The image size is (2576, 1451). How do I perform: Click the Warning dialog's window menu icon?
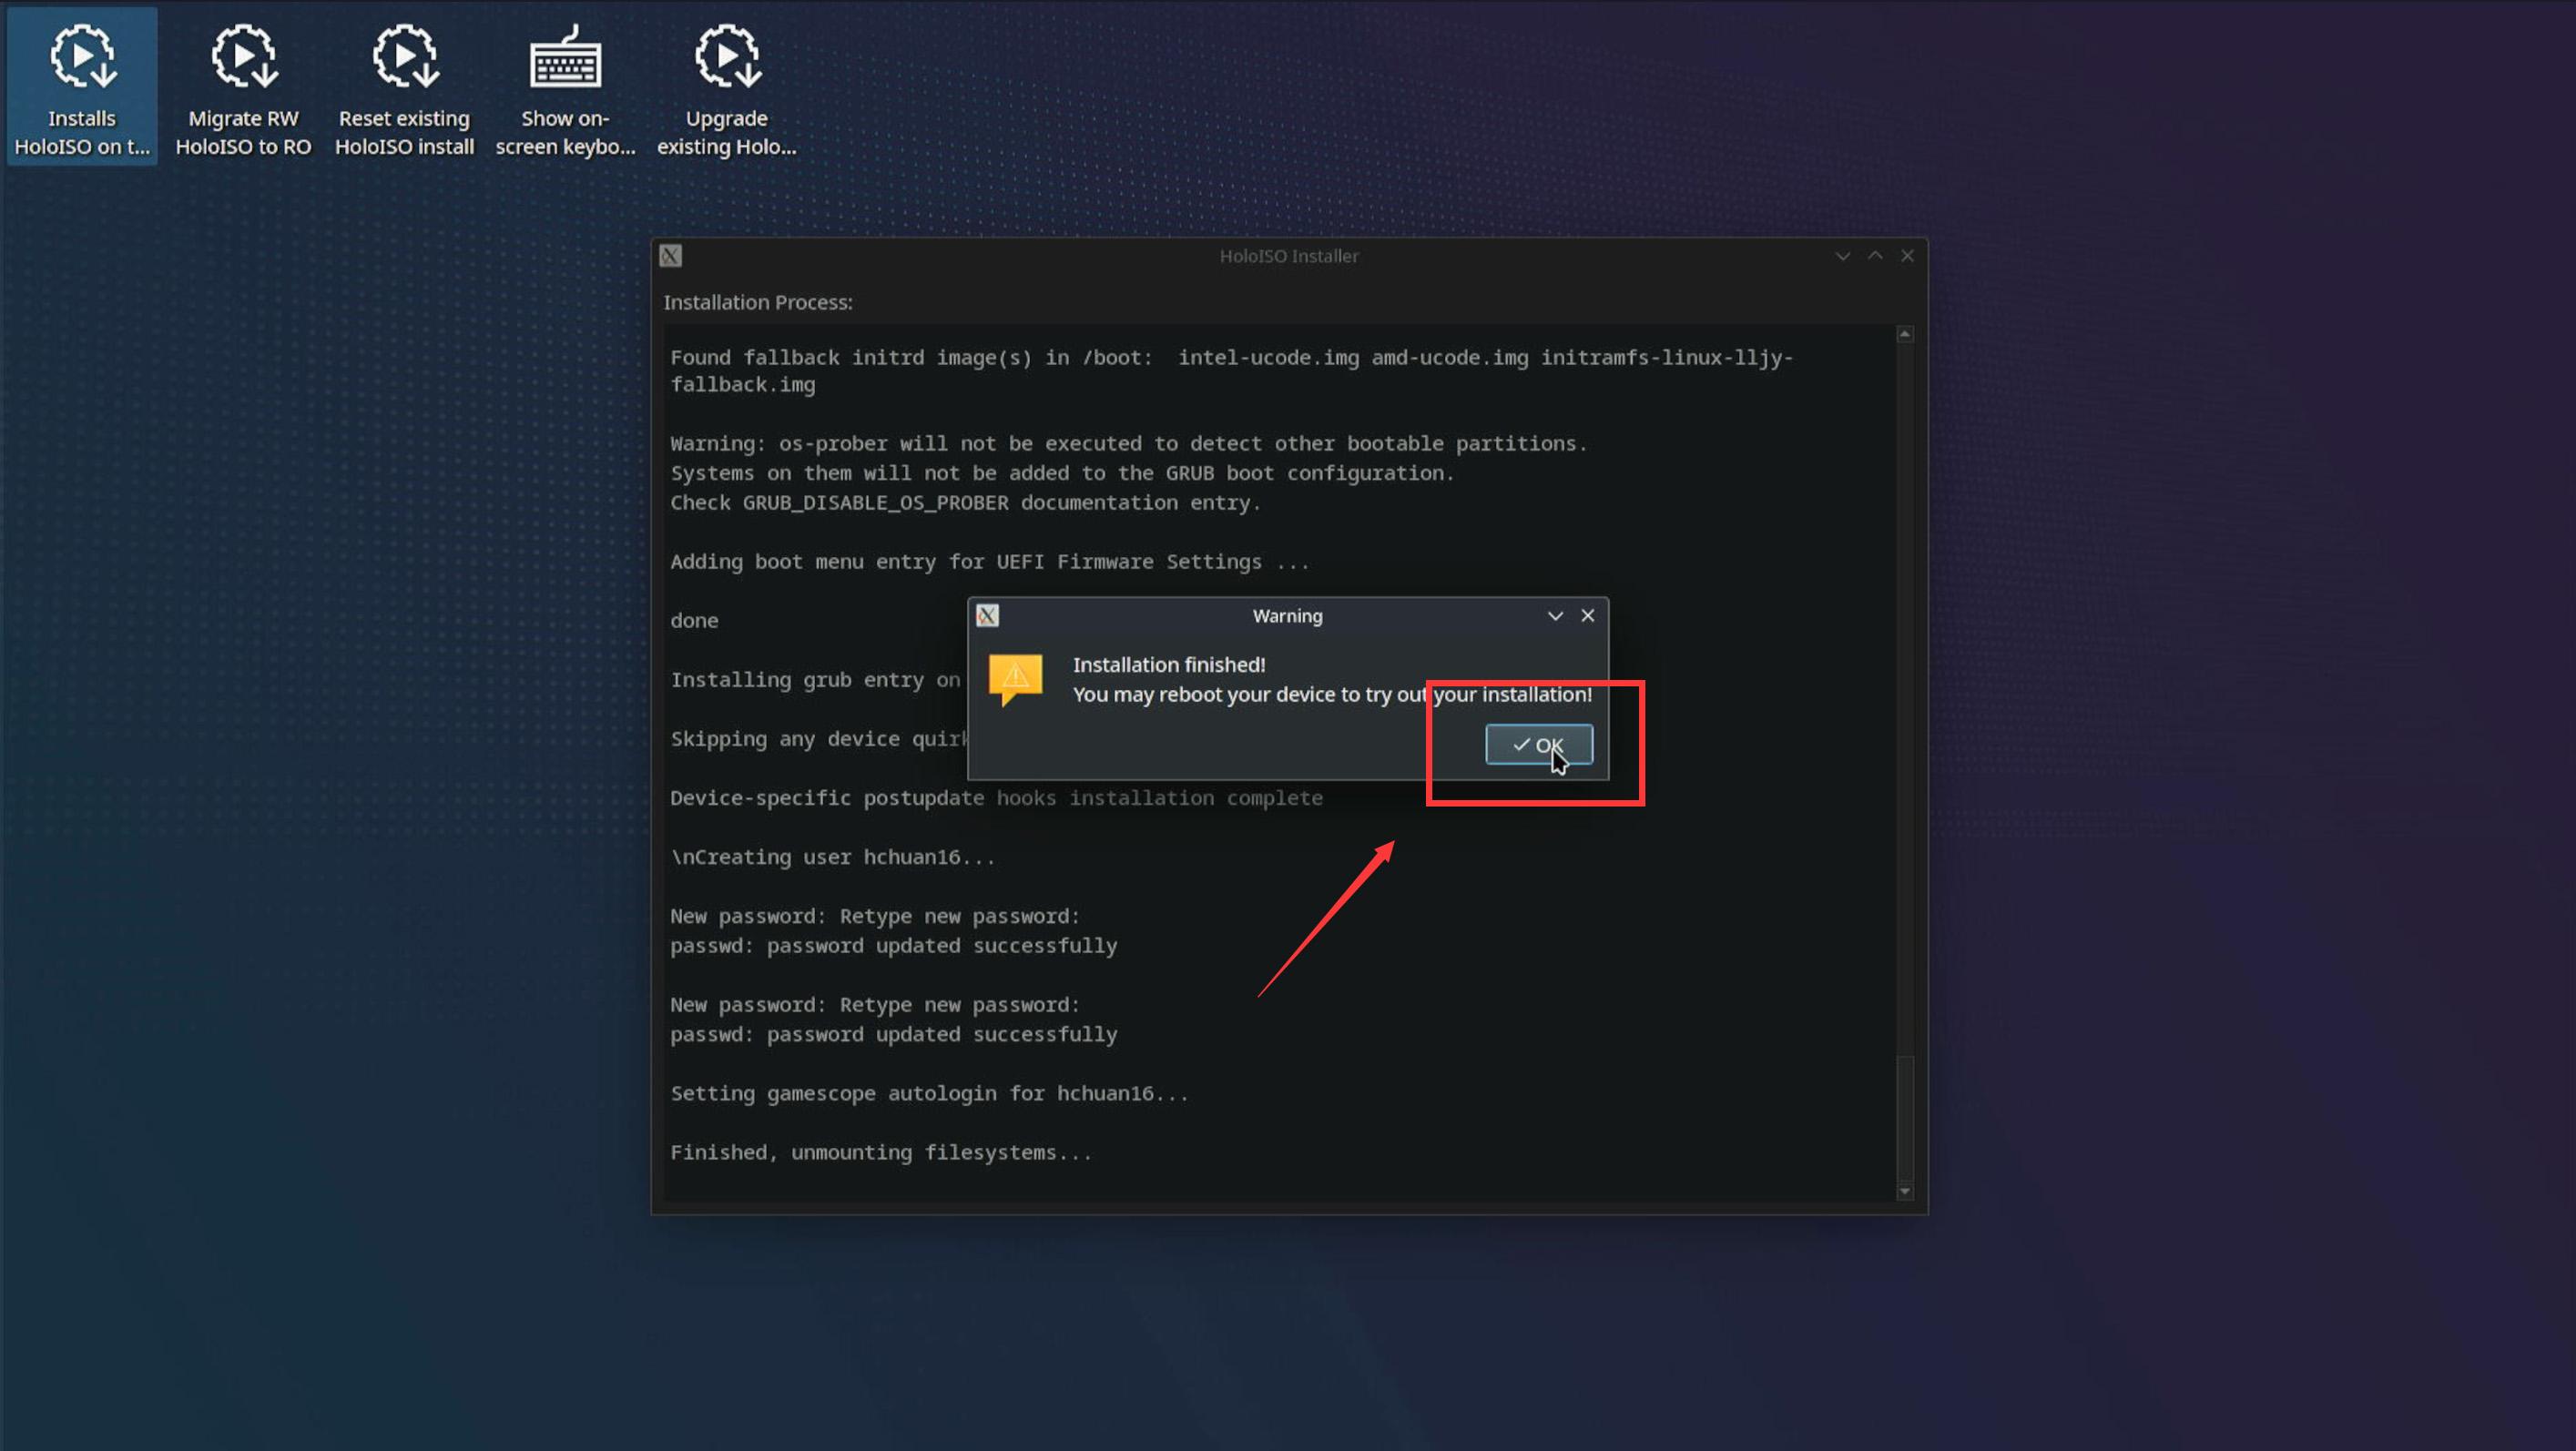tap(987, 616)
